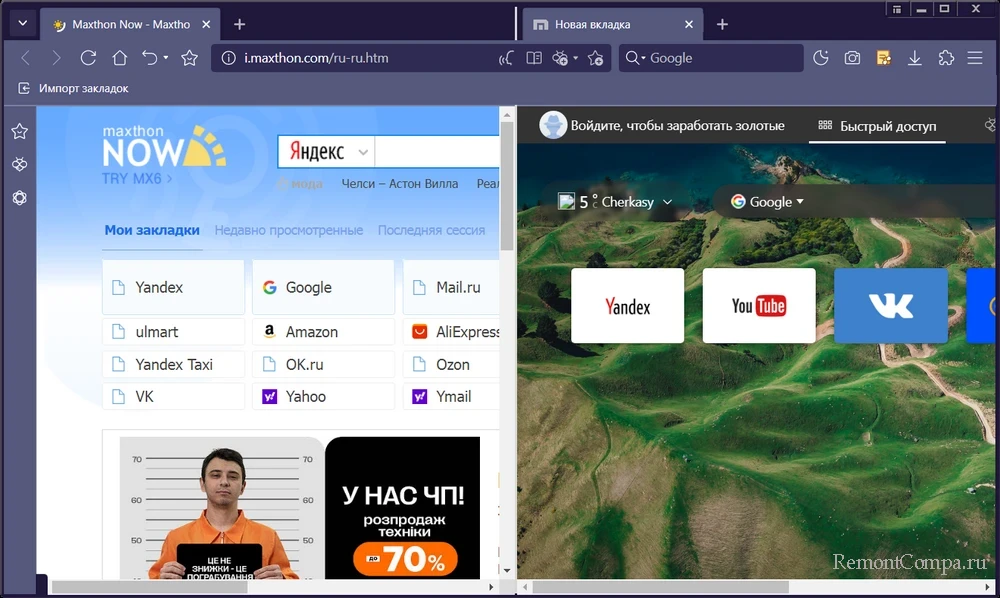1000x598 pixels.
Task: Add a new tab beside the Новая вкладка tab
Action: [x=722, y=24]
